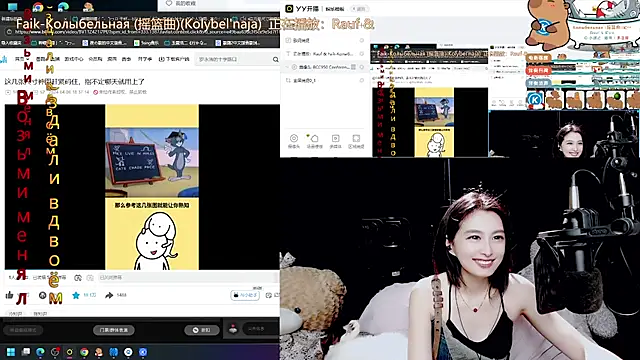Focus the Bilibili search input field
Viewport: 640px width, 360px height.
[x=233, y=60]
